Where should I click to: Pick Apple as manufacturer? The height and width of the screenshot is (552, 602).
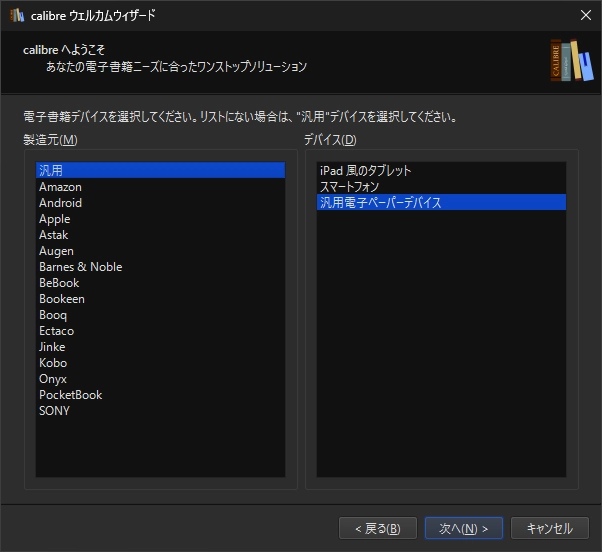[160, 219]
